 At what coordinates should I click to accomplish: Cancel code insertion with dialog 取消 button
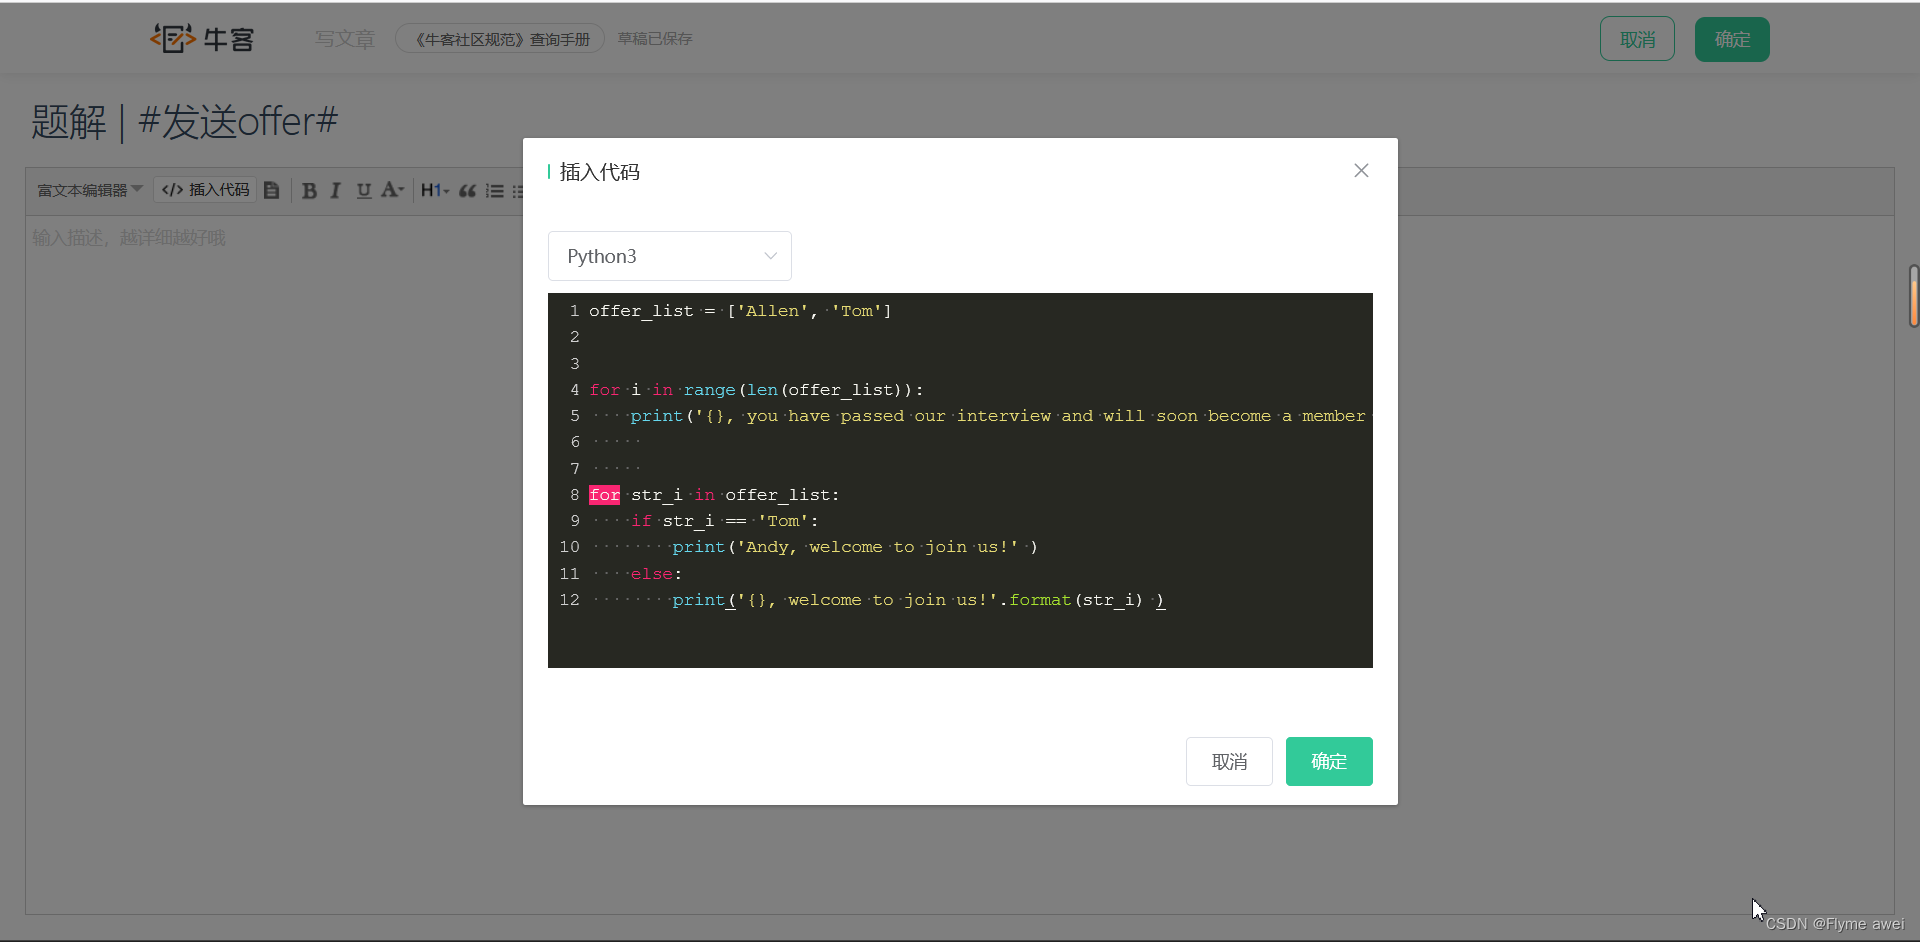coord(1229,761)
